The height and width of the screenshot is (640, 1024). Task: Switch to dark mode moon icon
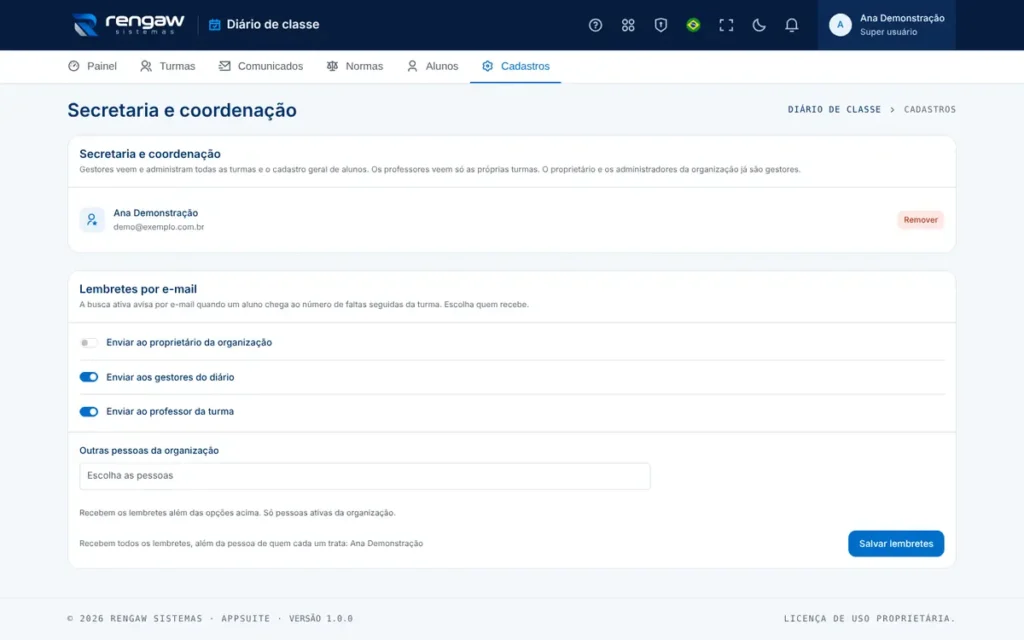(758, 25)
